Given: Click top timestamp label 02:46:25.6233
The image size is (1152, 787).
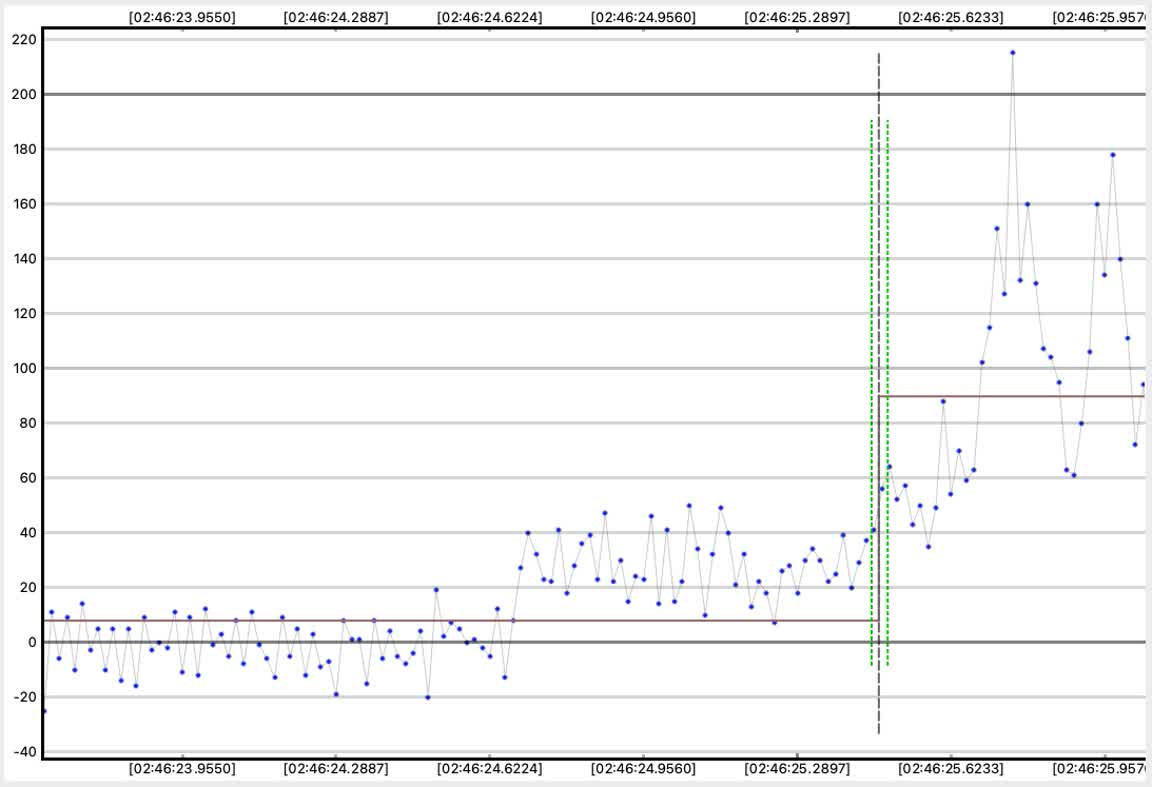Looking at the screenshot, I should click(951, 17).
